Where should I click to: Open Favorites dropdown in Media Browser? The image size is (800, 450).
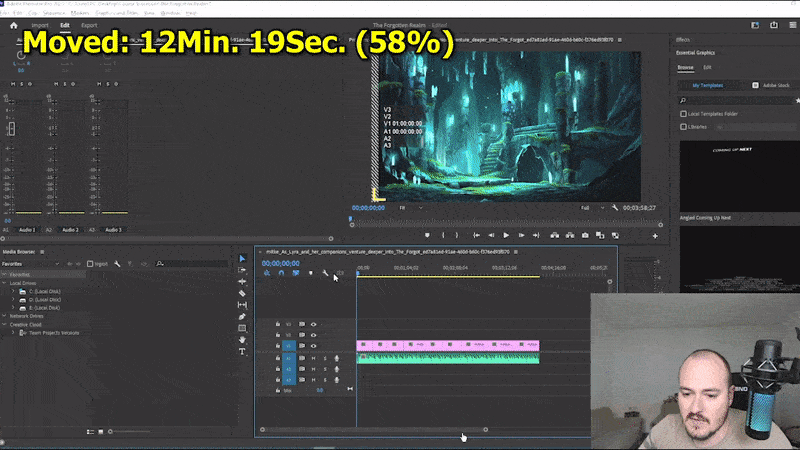click(31, 264)
